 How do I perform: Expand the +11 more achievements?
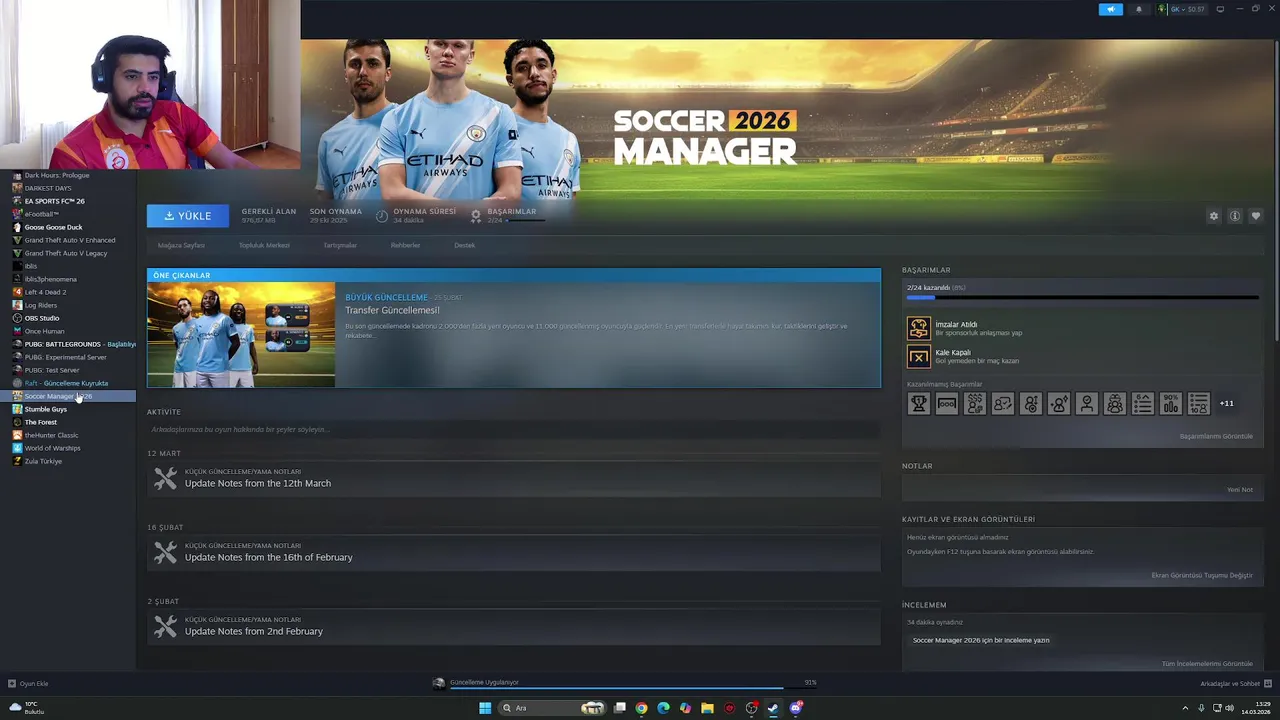coord(1226,403)
